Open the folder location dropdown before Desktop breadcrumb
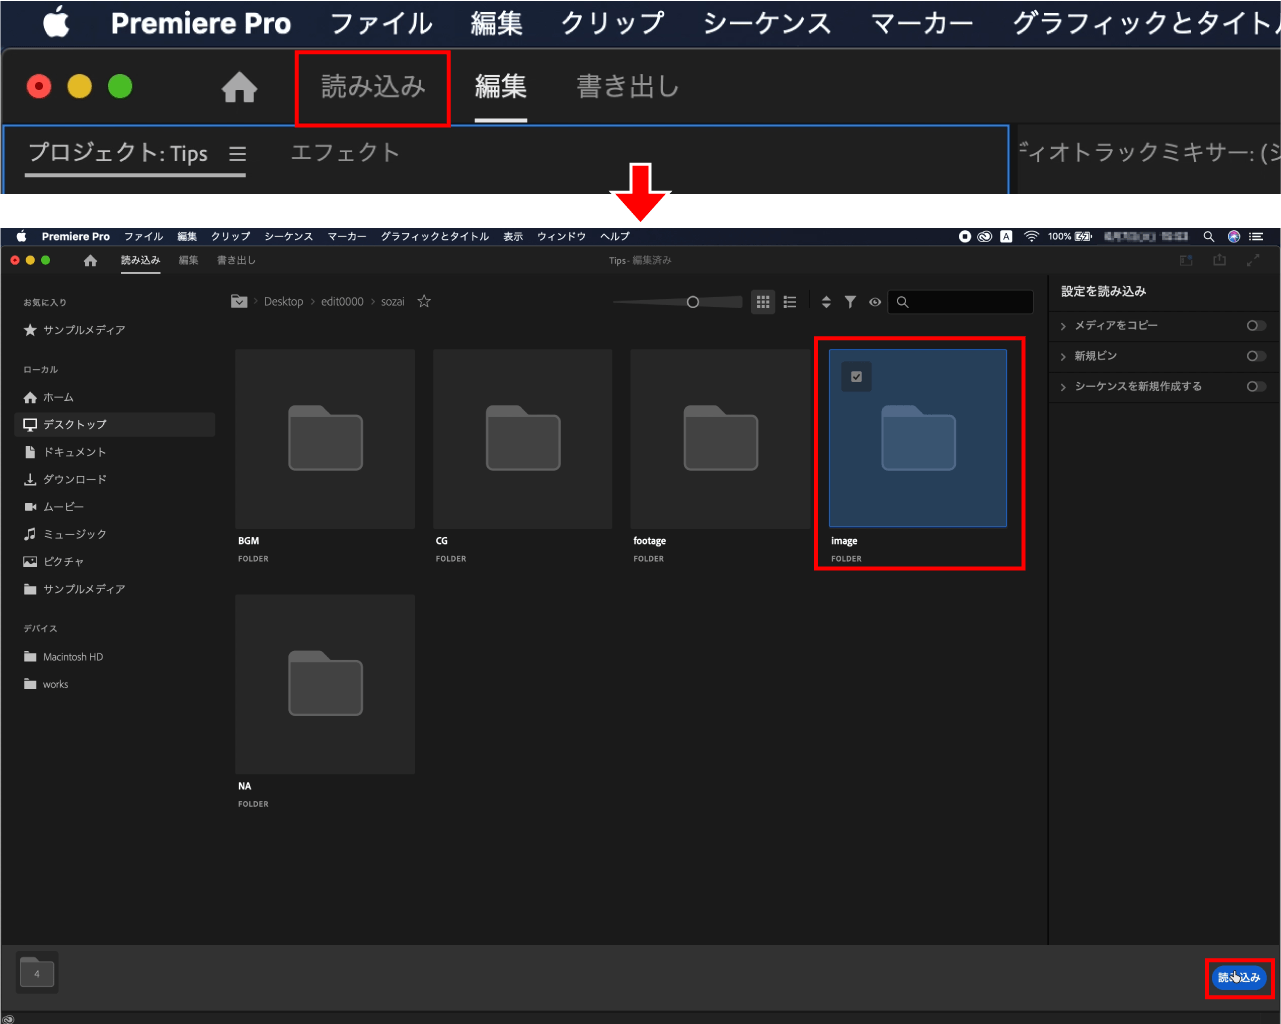This screenshot has height=1024, width=1281. click(239, 301)
